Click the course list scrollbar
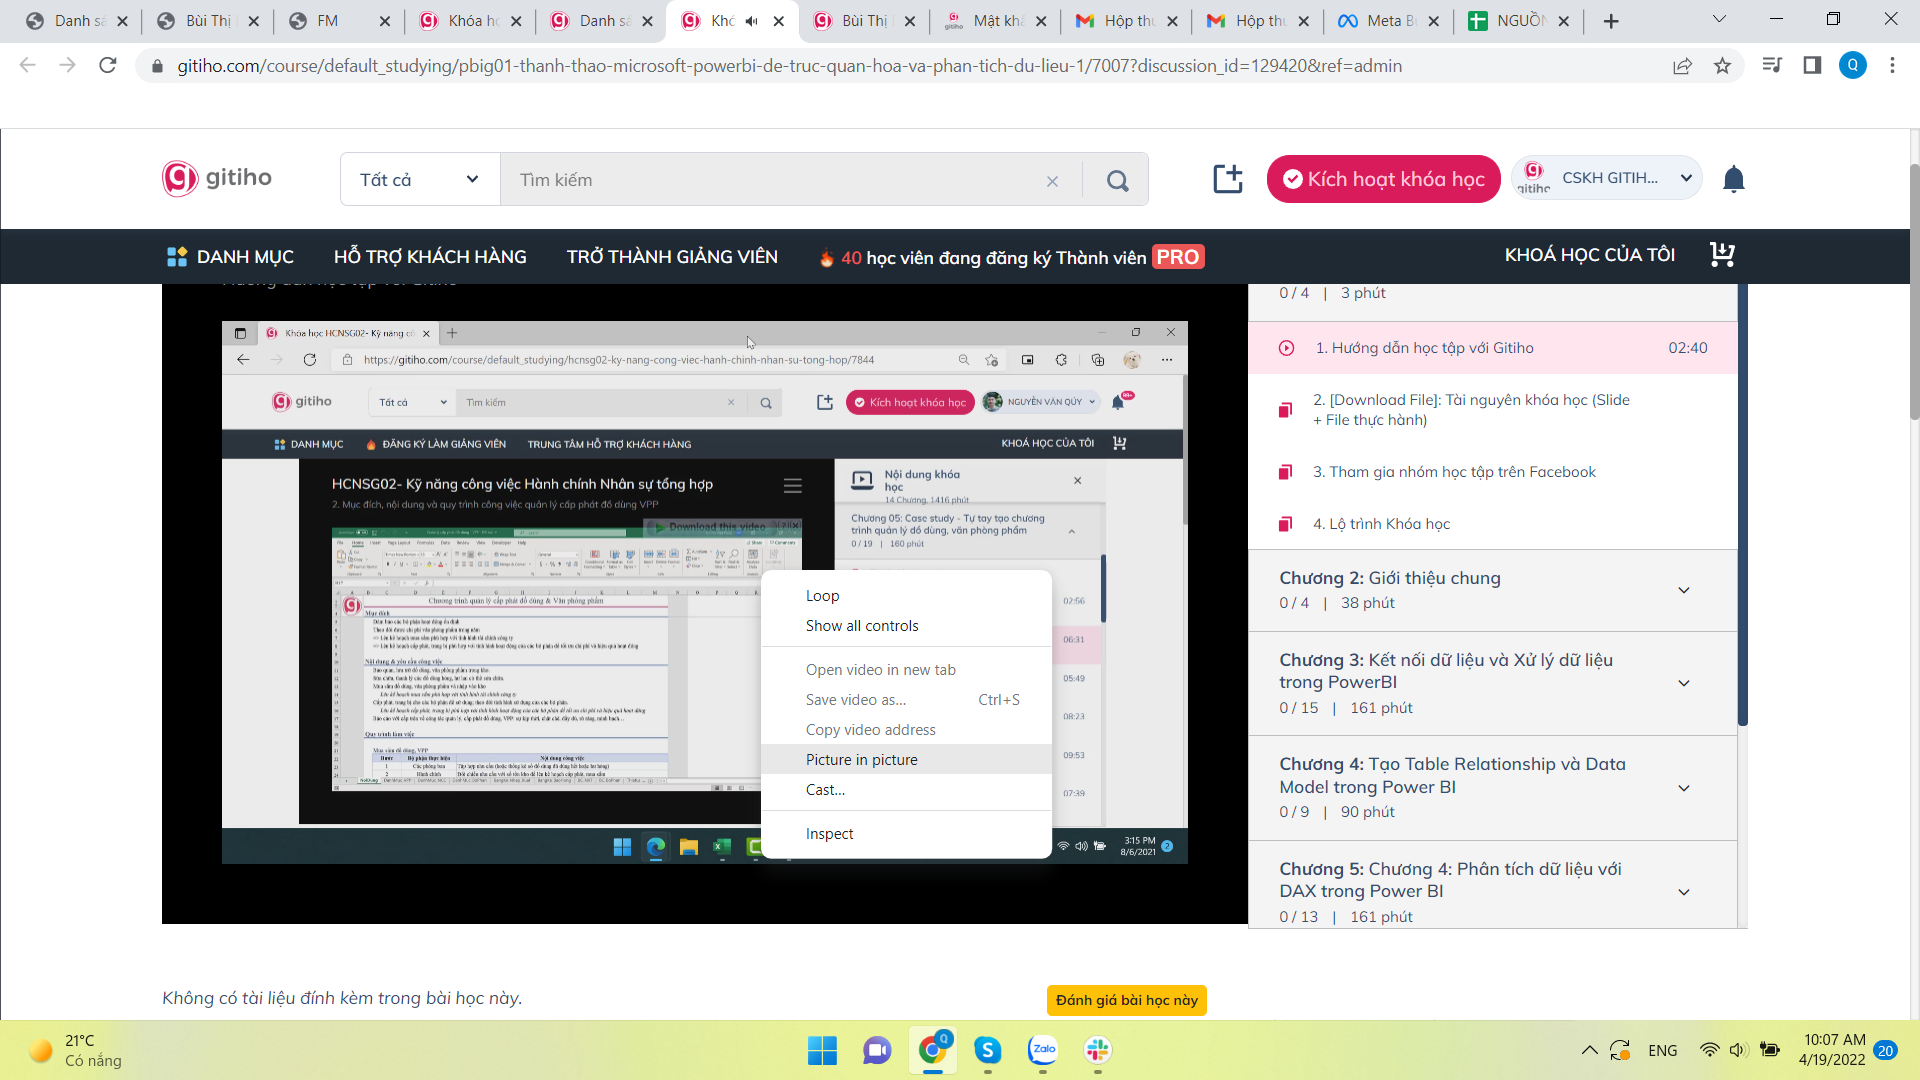The image size is (1920, 1080). click(1743, 505)
